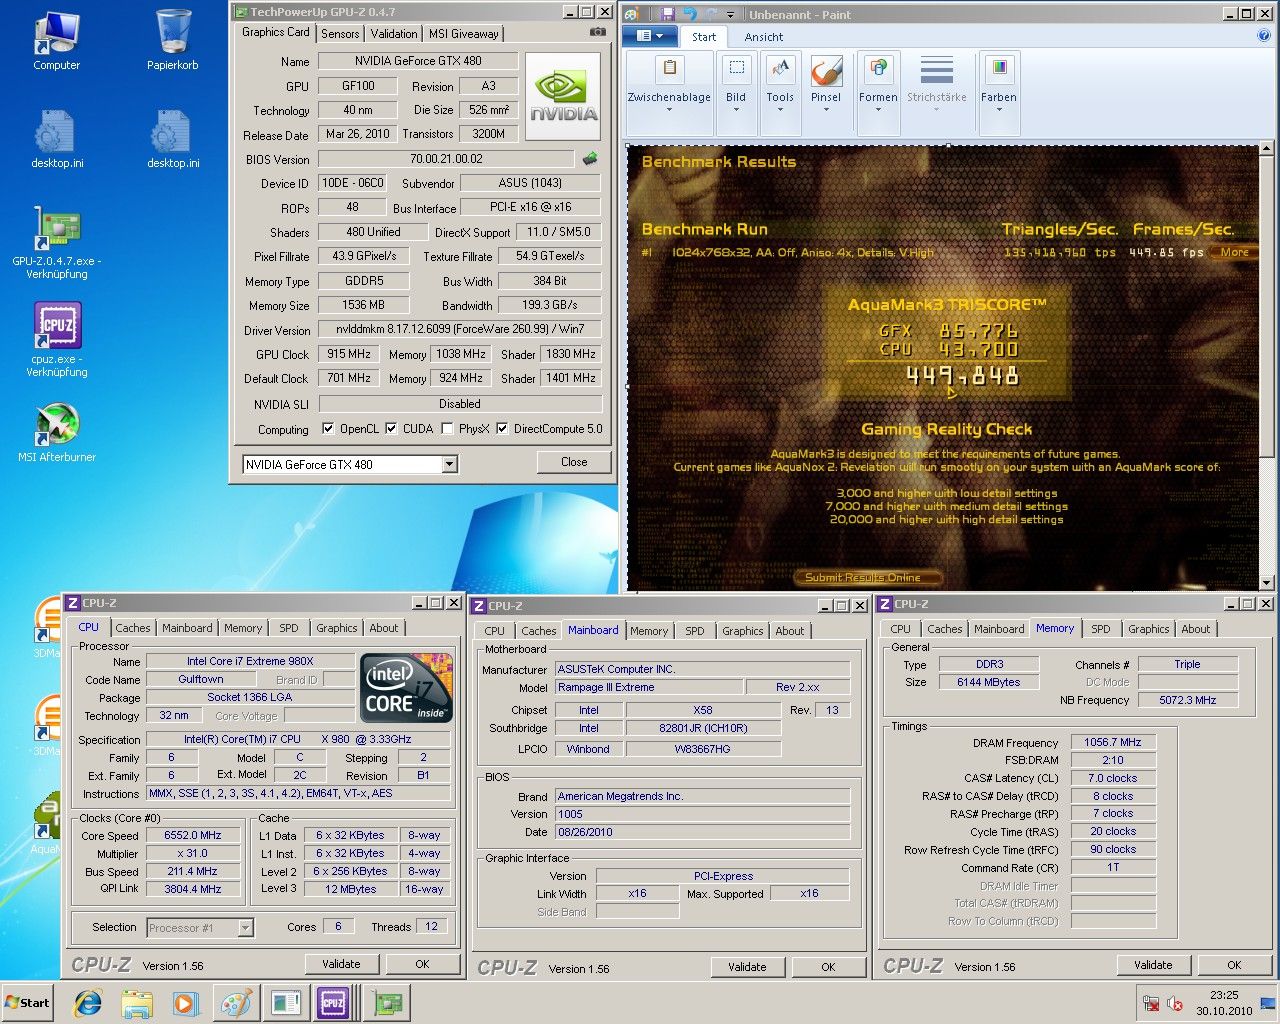The image size is (1280, 1024).
Task: Click the Paint vertical scrollbar down arrow
Action: [x=1267, y=582]
